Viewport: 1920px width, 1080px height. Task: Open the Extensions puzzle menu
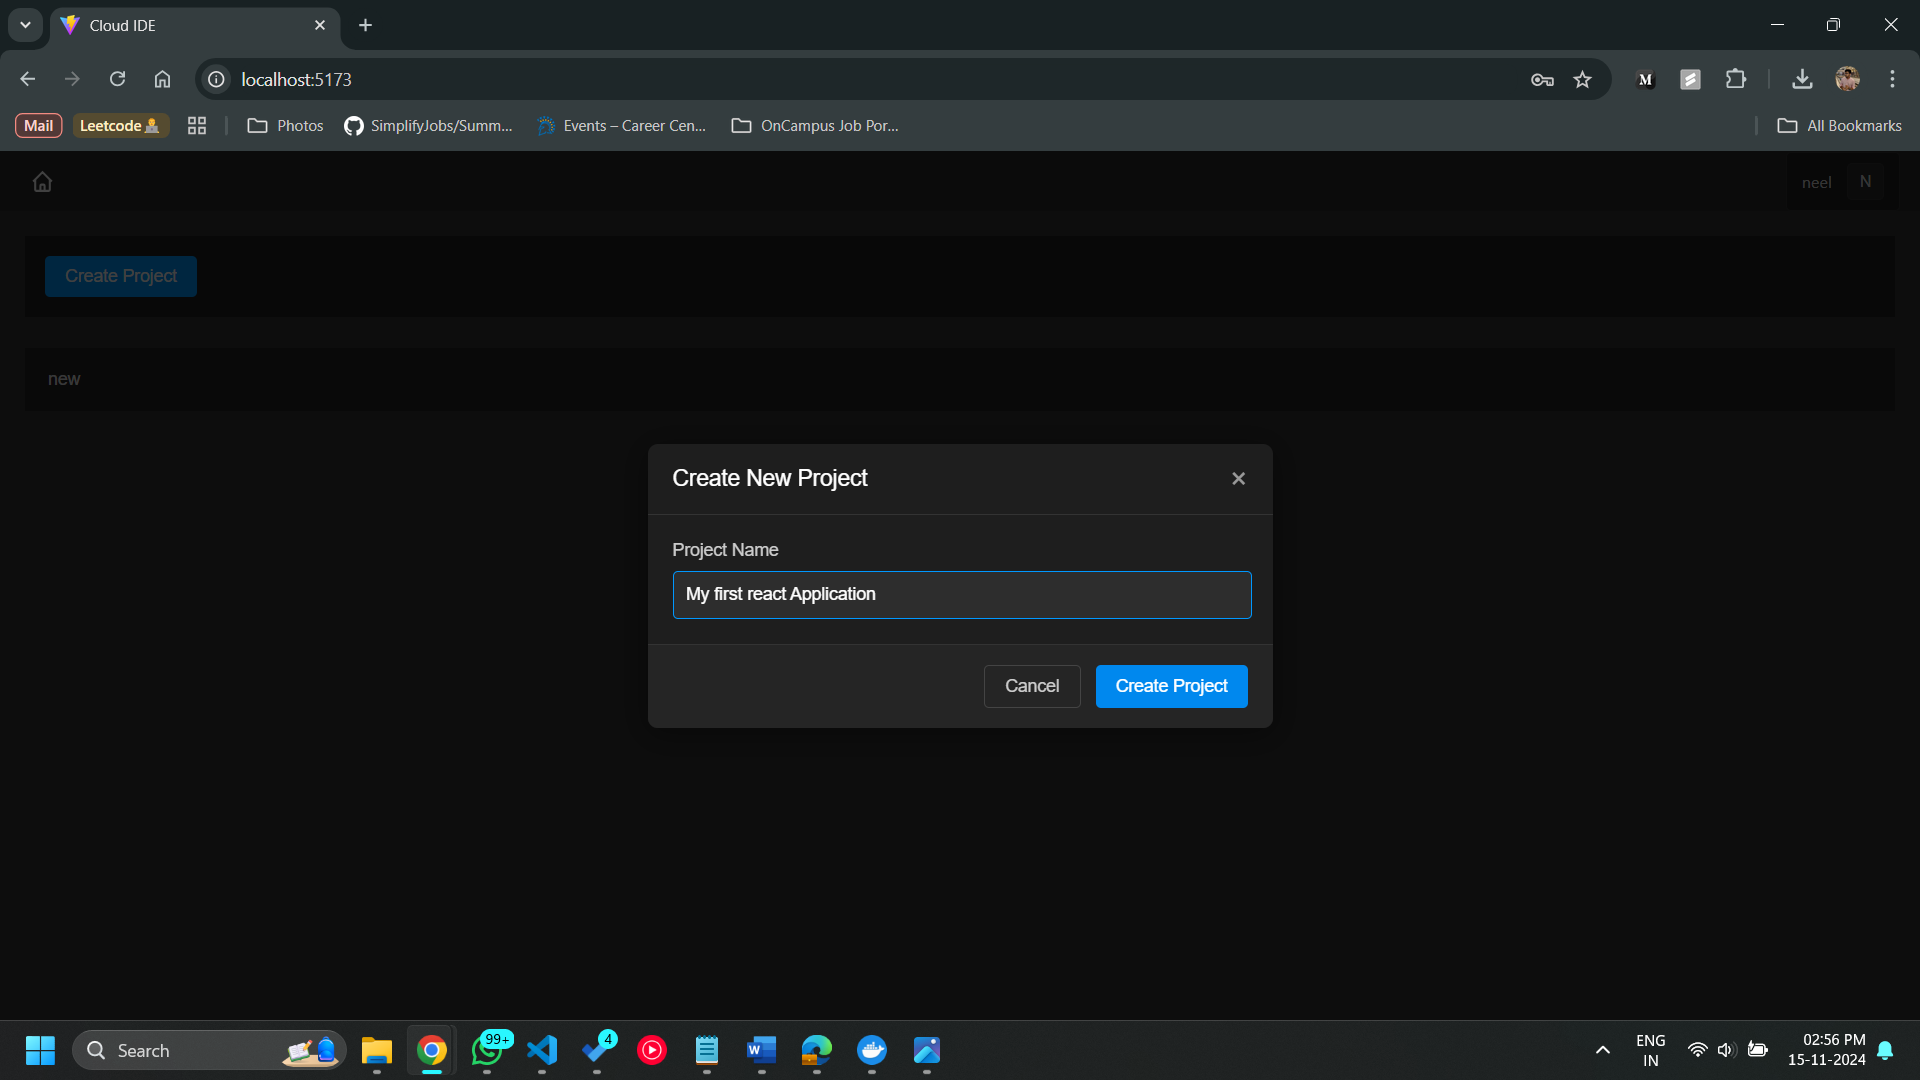[x=1736, y=79]
